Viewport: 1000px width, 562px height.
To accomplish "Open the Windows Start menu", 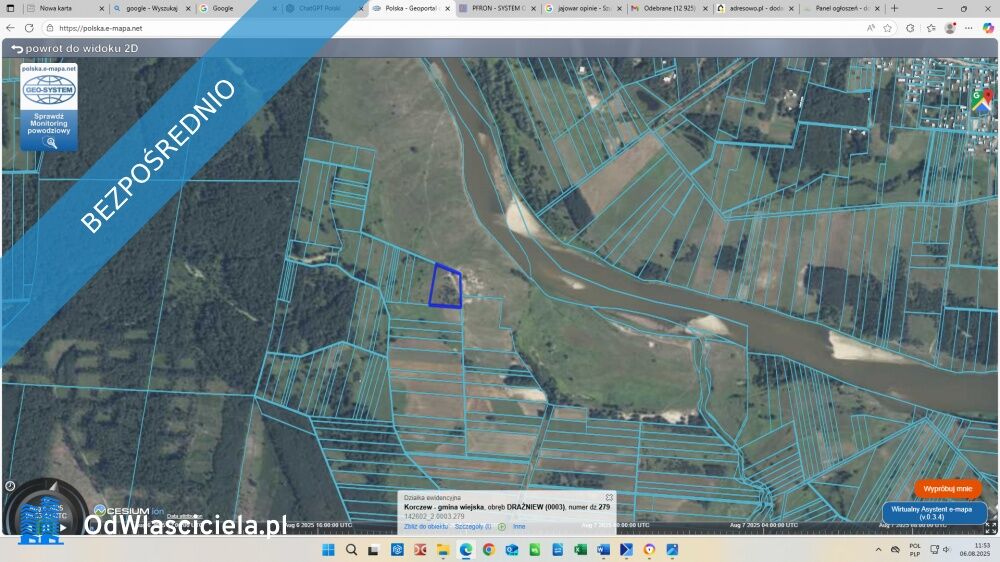I will 328,549.
